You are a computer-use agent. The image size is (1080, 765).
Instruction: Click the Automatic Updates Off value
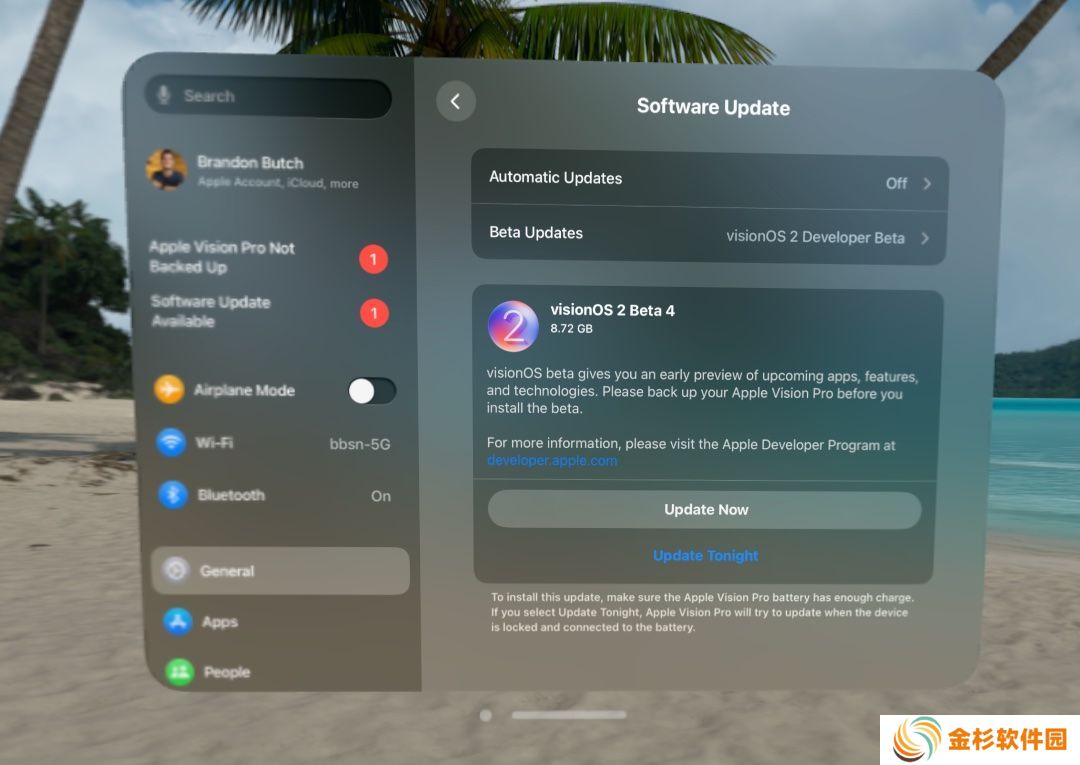point(896,183)
